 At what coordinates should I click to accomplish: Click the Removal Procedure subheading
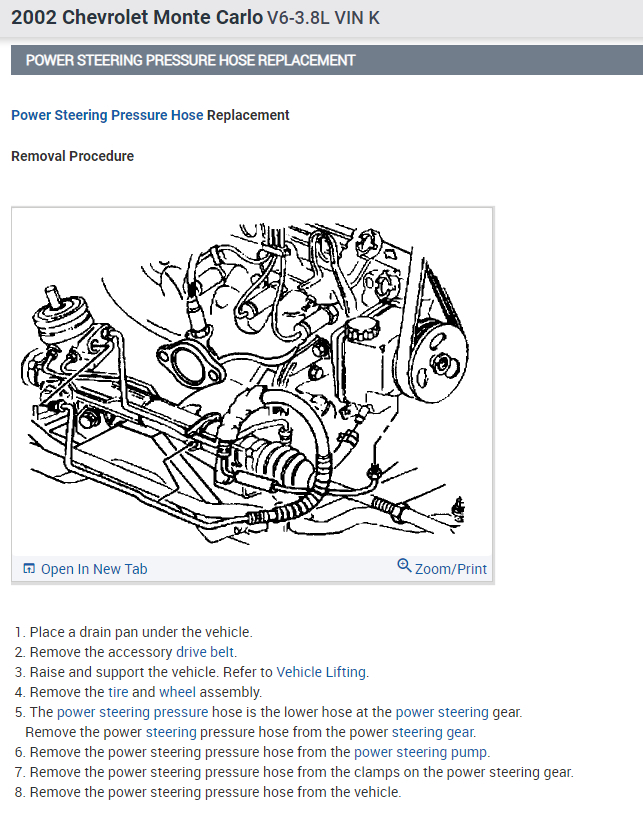(73, 156)
